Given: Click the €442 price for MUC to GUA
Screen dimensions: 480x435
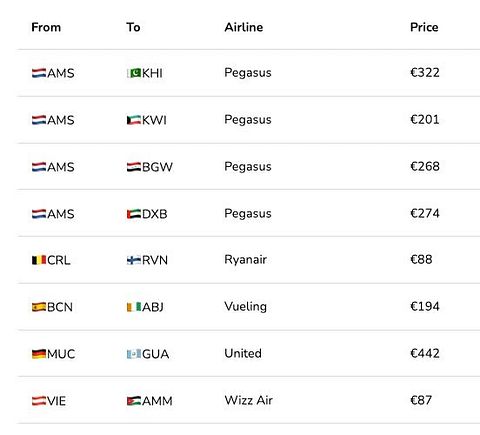Looking at the screenshot, I should tap(425, 353).
